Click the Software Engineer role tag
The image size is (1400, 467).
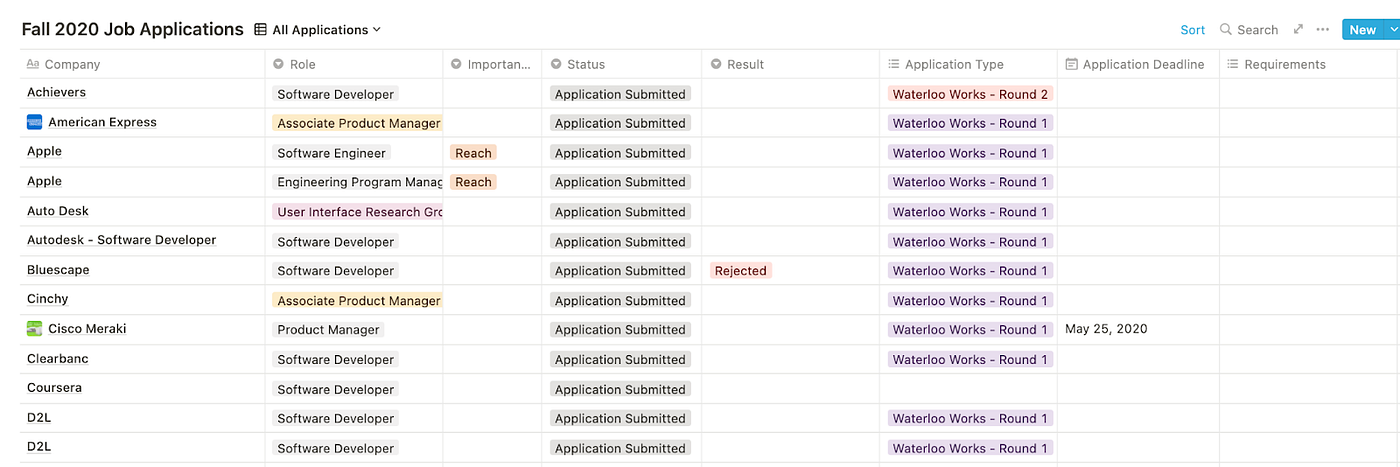331,153
